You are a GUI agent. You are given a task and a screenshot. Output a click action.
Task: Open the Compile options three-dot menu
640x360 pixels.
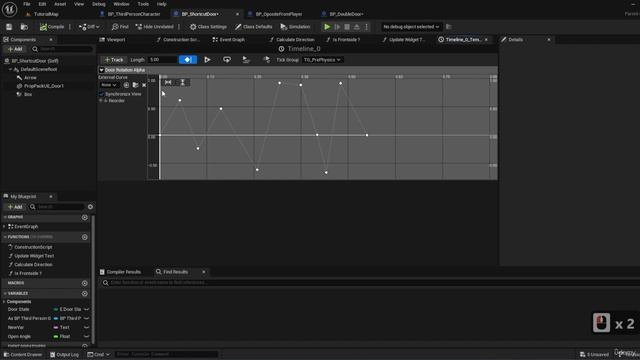(x=70, y=27)
